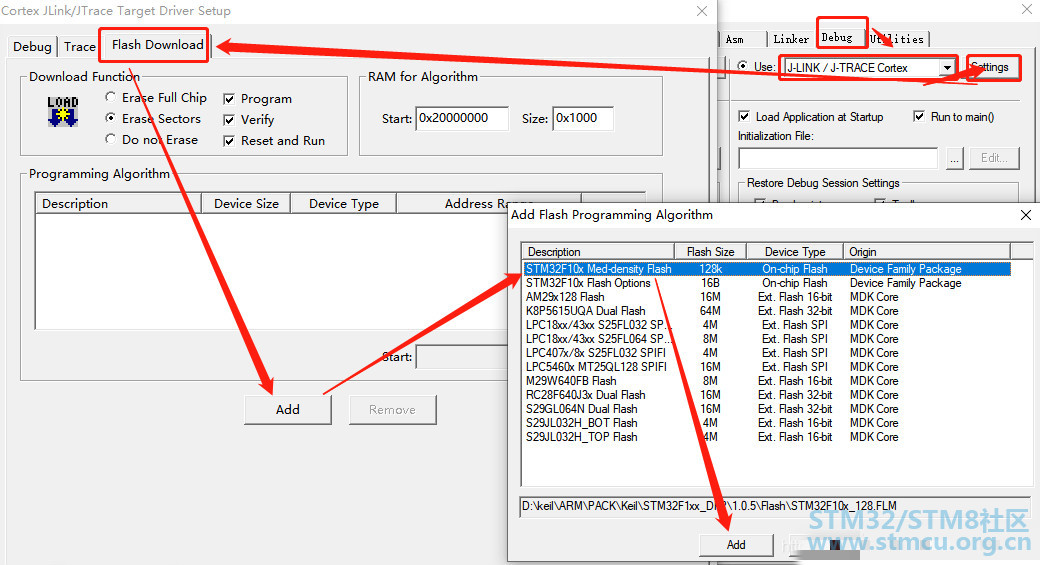The width and height of the screenshot is (1040, 565).
Task: Open the Linker tab in options window
Action: click(x=791, y=39)
